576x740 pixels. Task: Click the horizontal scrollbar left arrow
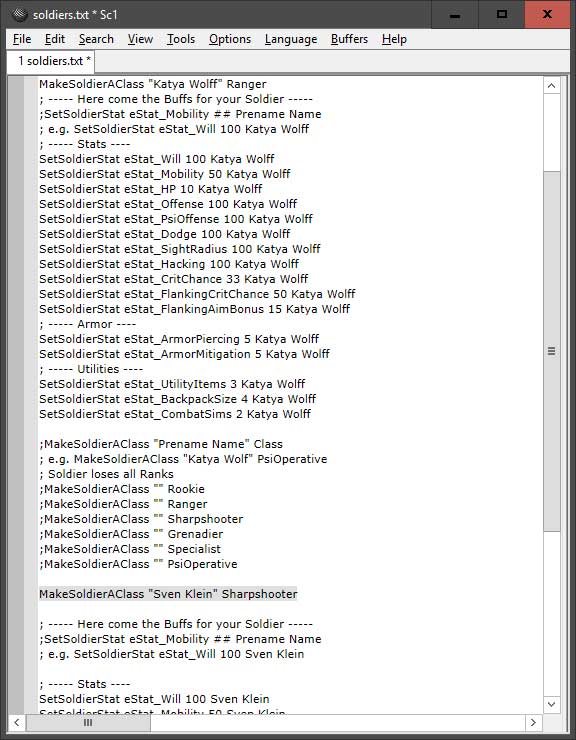17,722
